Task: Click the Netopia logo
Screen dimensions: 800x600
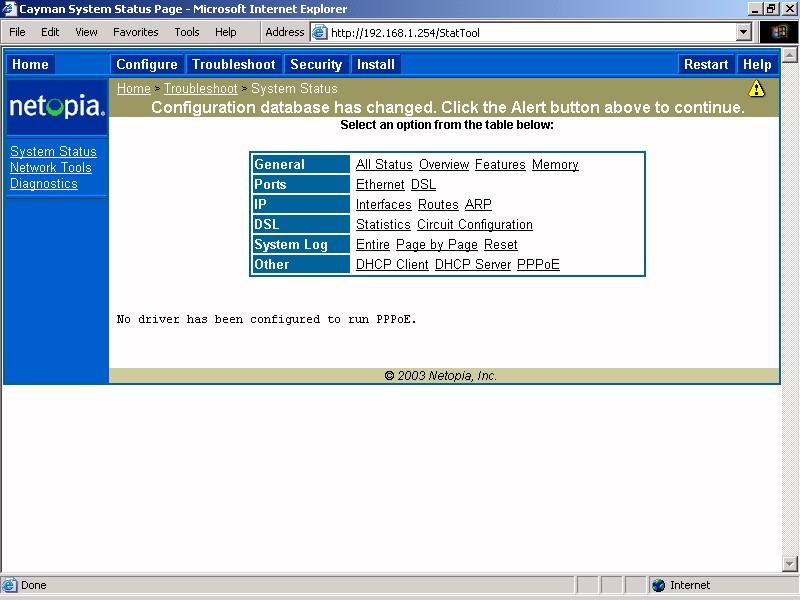Action: pos(57,107)
